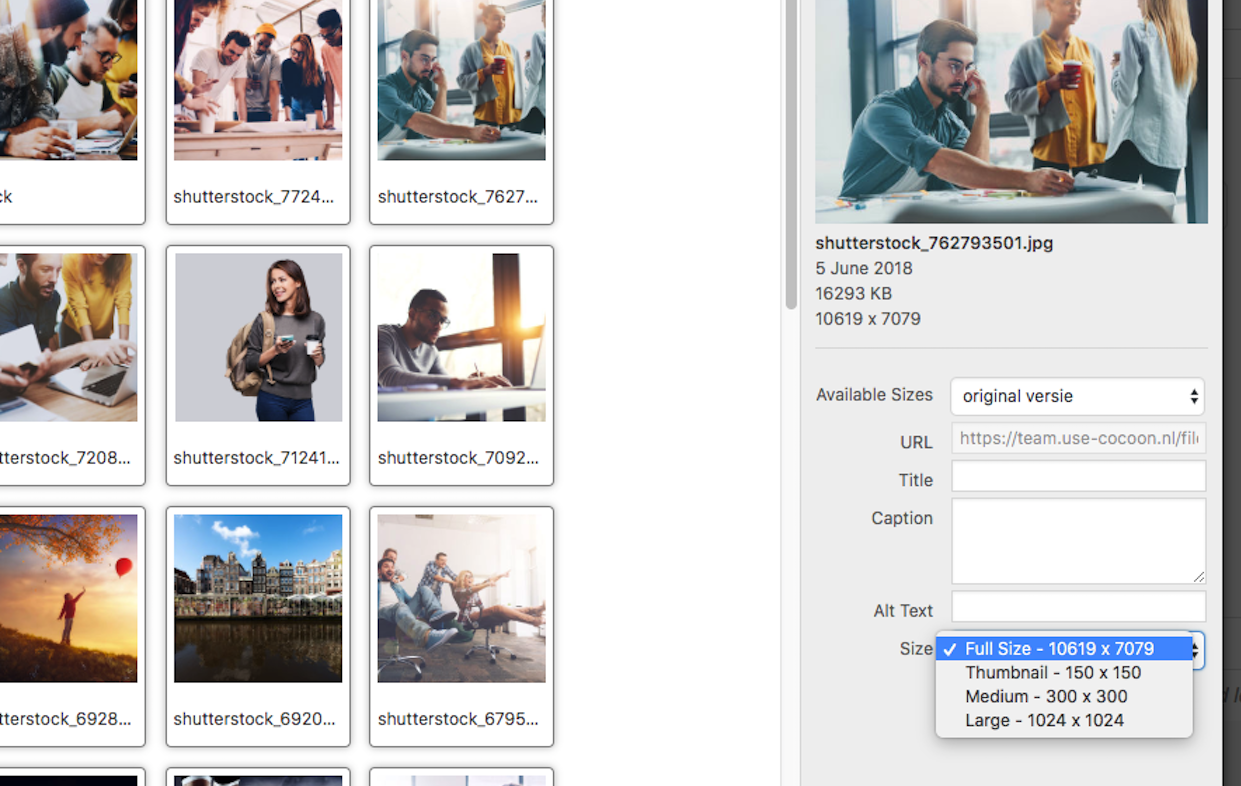Click the large preview image in details
The height and width of the screenshot is (786, 1241).
pos(1011,111)
